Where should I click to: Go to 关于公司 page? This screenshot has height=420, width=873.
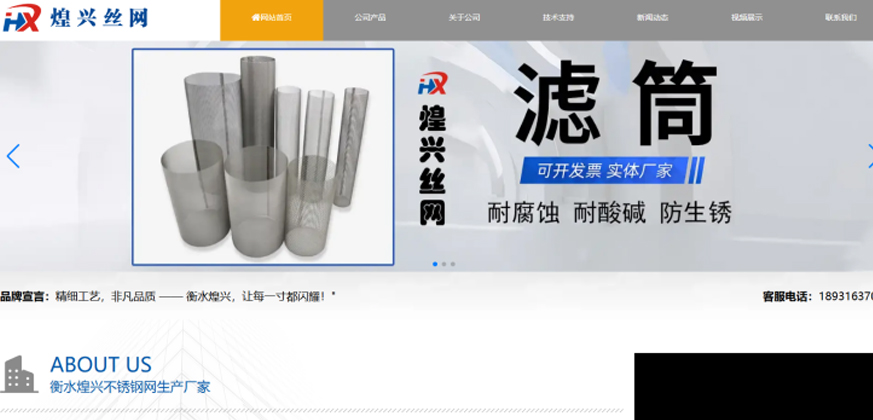(x=464, y=18)
